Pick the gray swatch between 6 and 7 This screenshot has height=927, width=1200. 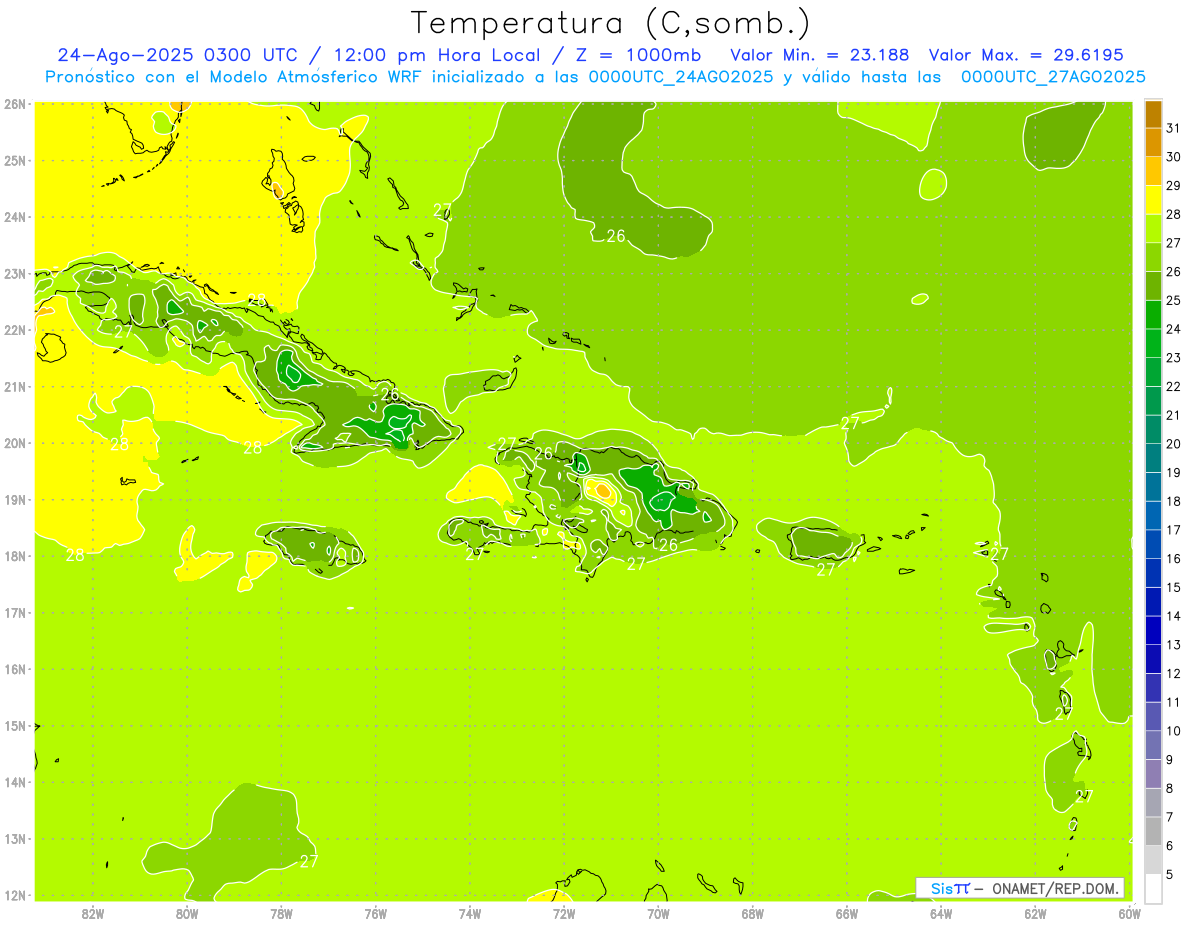click(1153, 831)
